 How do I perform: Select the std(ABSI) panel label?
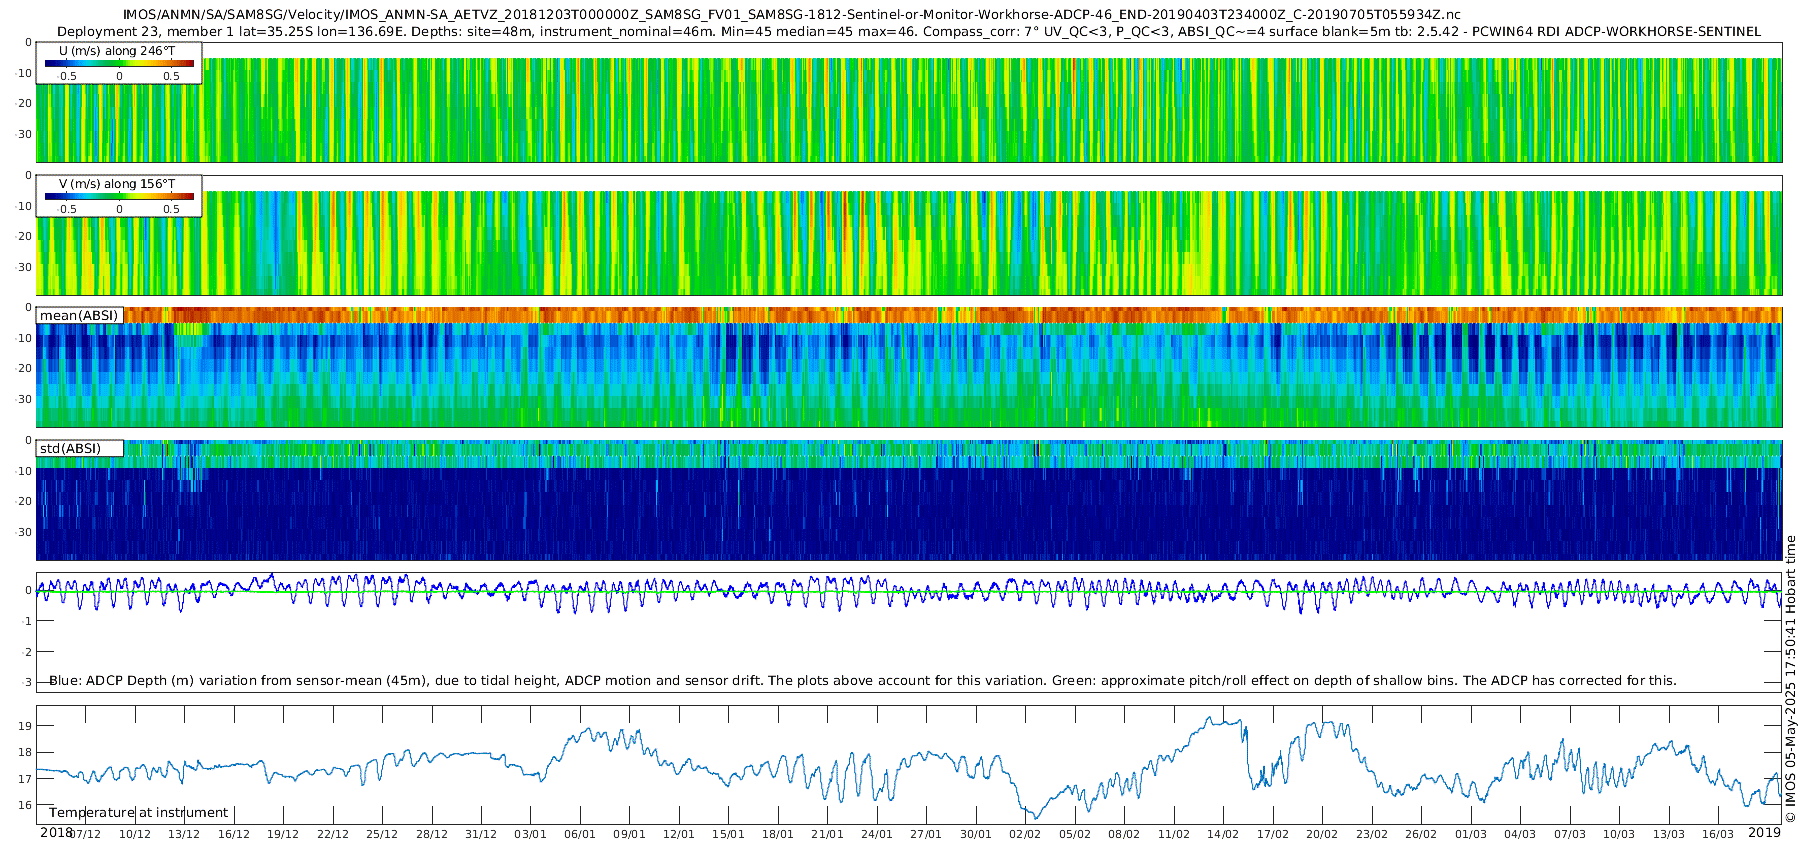pos(79,448)
